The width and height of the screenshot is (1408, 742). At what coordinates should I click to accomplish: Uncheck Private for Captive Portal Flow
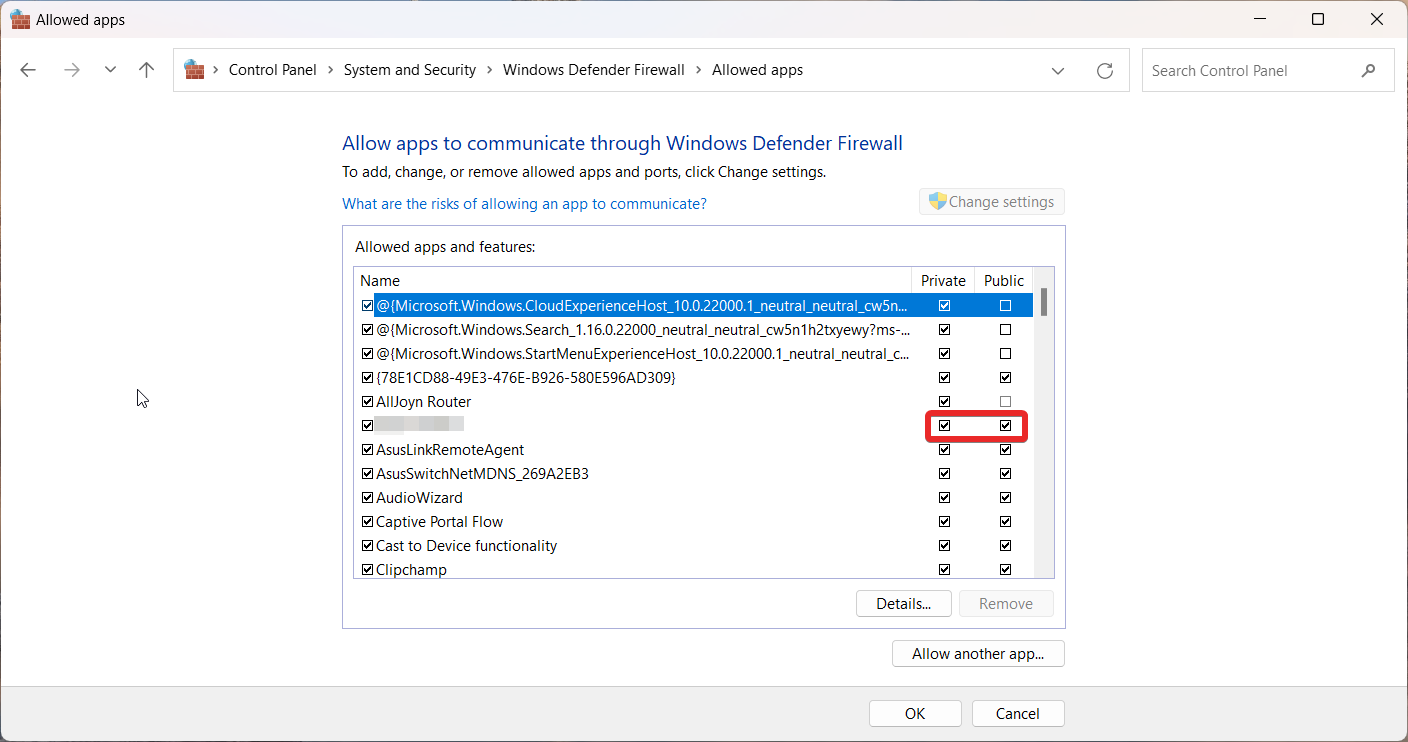click(944, 522)
